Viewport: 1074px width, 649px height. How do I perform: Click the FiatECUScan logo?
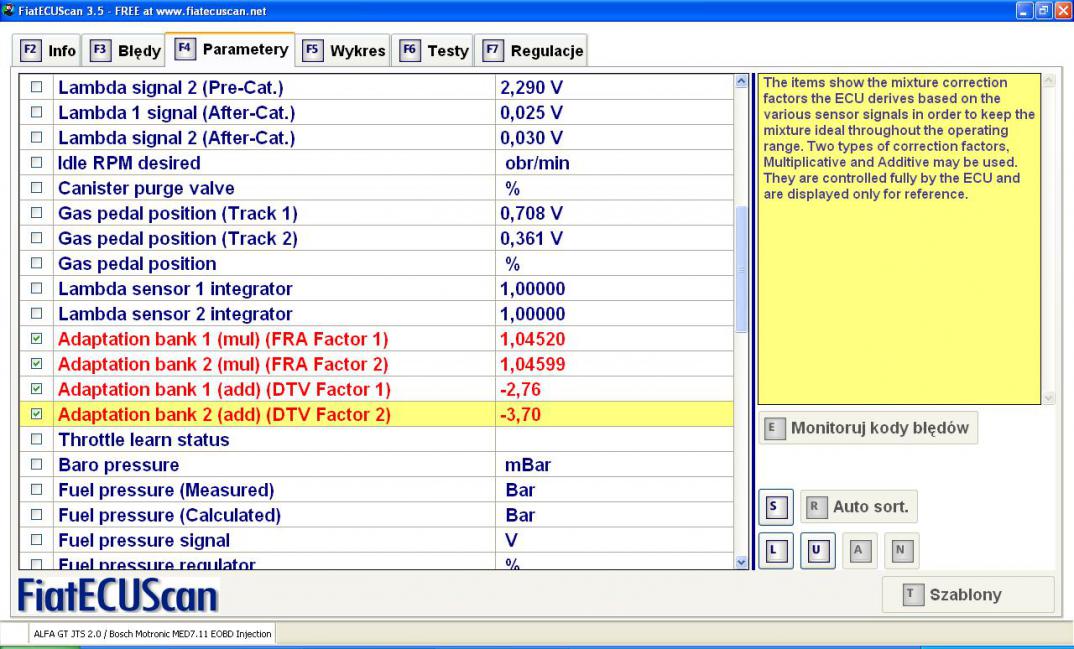117,595
